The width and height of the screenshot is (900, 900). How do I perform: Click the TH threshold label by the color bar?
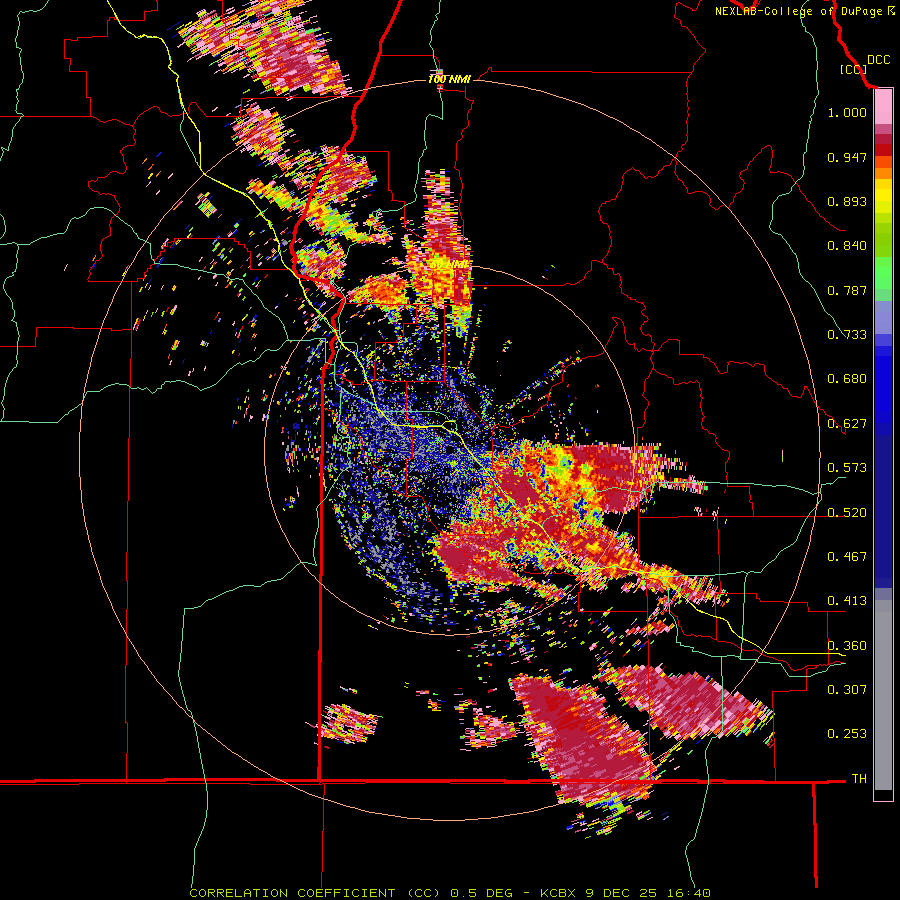point(859,779)
